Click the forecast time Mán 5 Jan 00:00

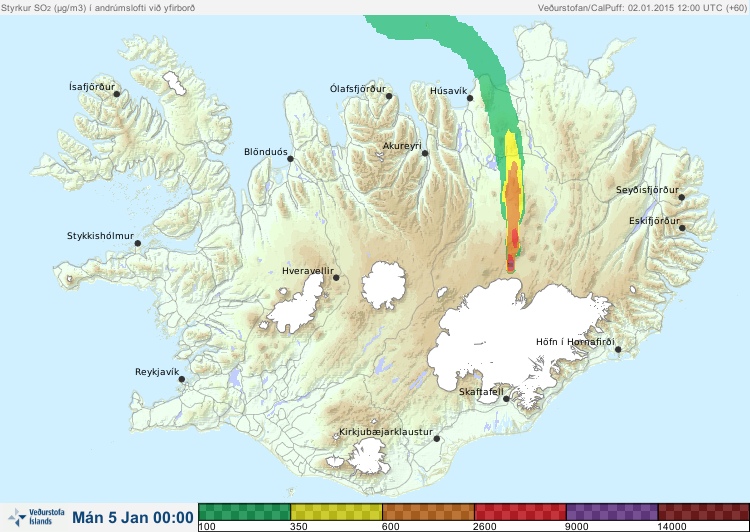(x=133, y=517)
